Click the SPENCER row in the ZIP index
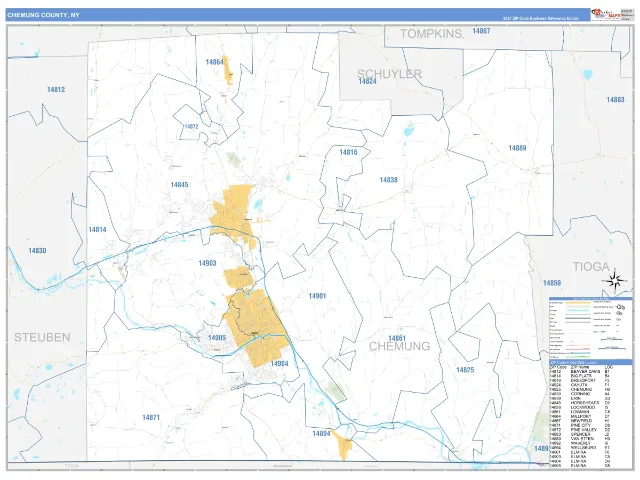The width and height of the screenshot is (640, 480). point(580,434)
